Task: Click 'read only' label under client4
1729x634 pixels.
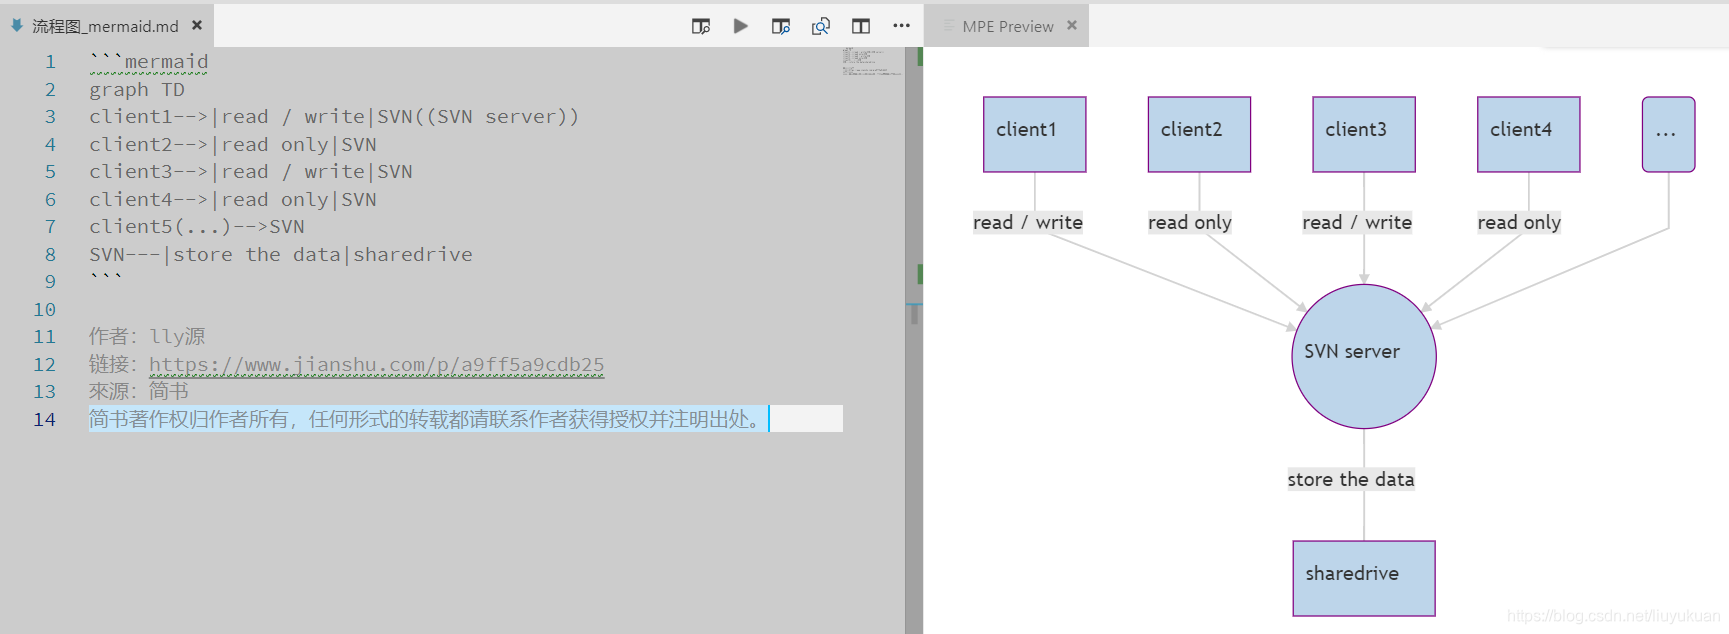Action: [1519, 222]
